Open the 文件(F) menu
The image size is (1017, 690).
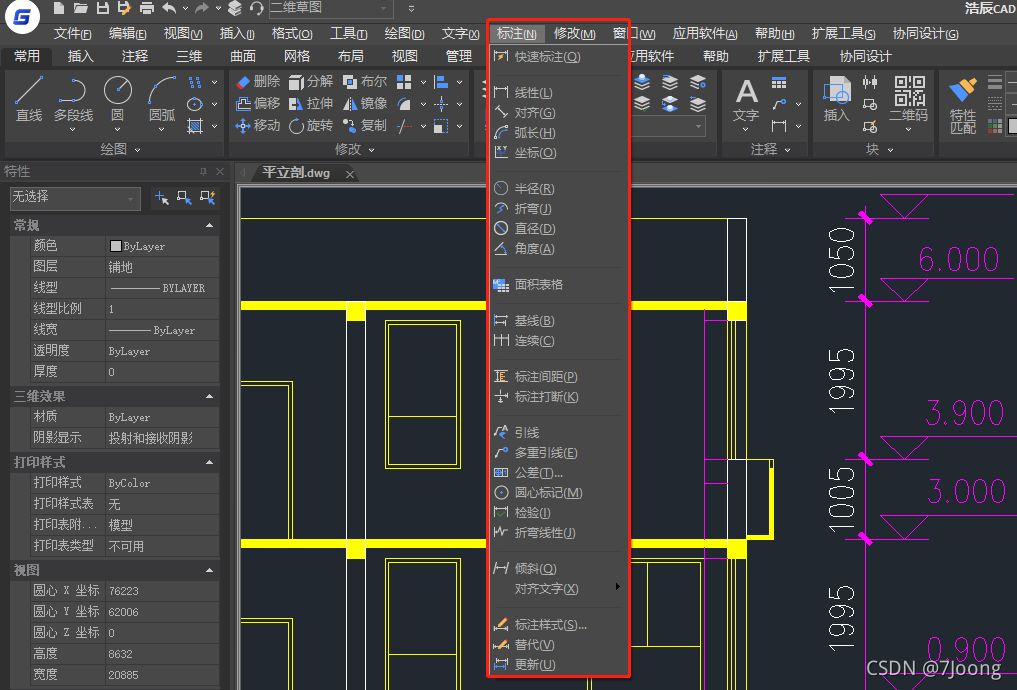click(x=72, y=34)
